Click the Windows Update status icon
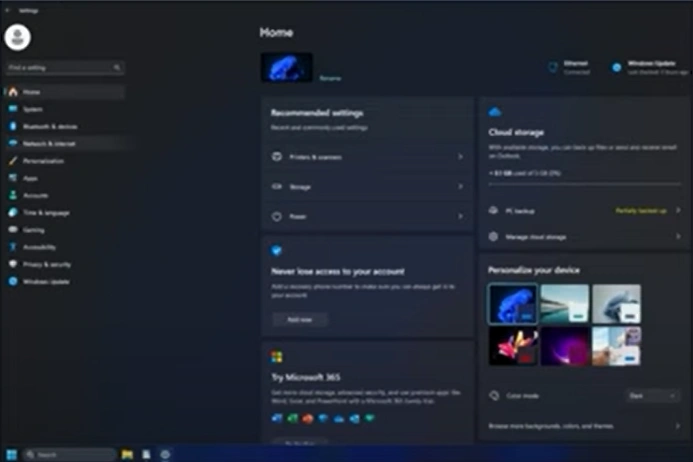 tap(617, 68)
